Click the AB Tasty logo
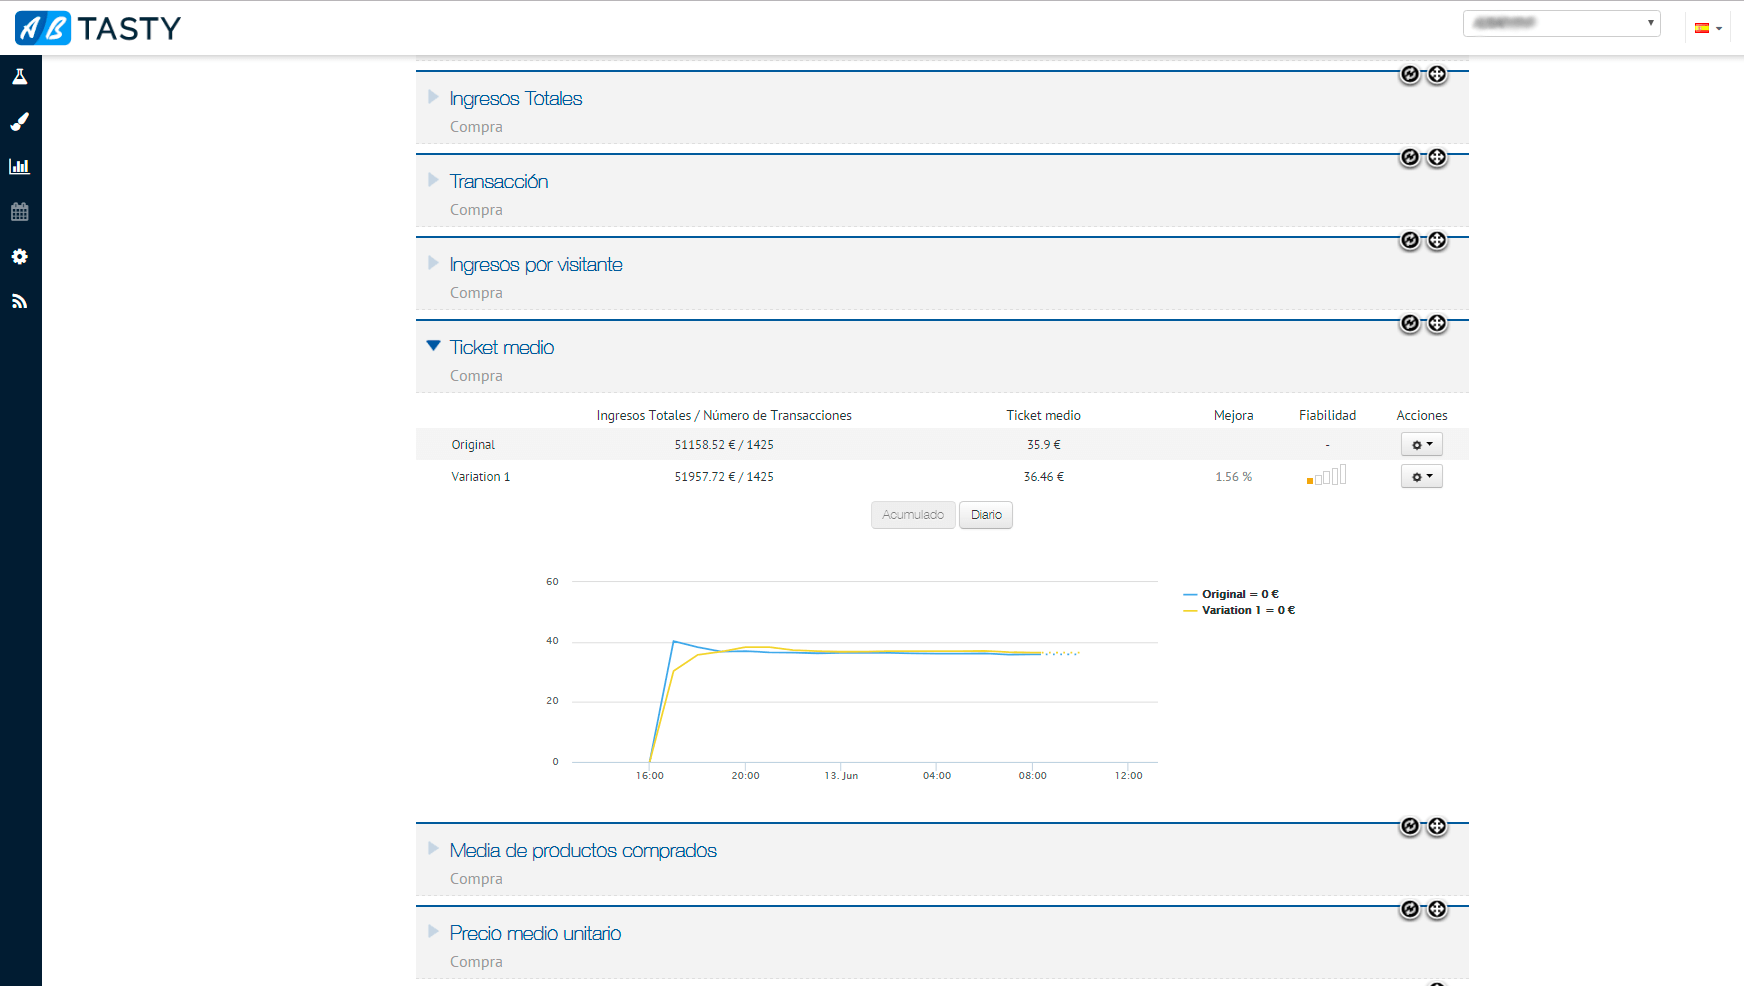 (x=98, y=28)
